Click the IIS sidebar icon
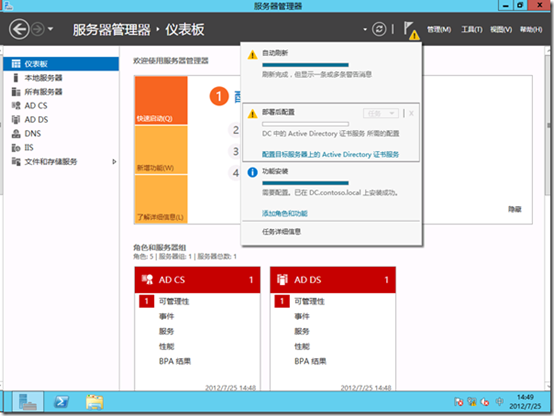 16,148
